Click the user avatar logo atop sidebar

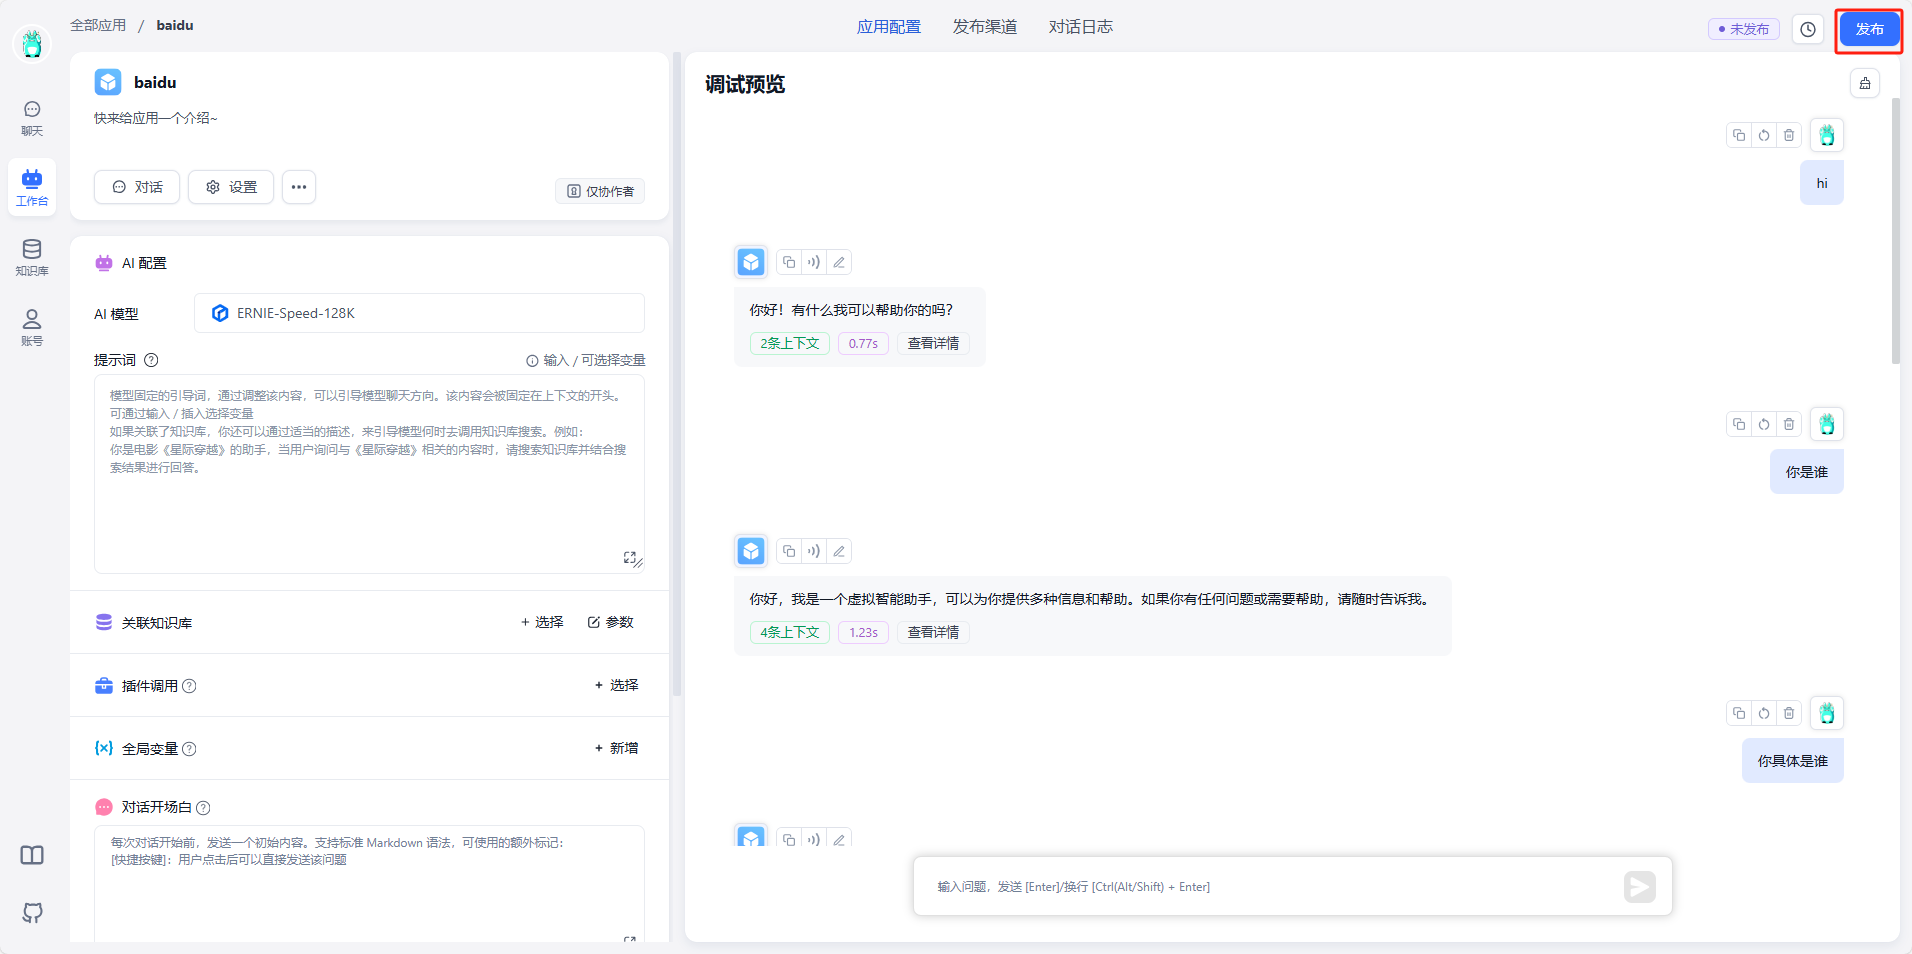(x=32, y=43)
